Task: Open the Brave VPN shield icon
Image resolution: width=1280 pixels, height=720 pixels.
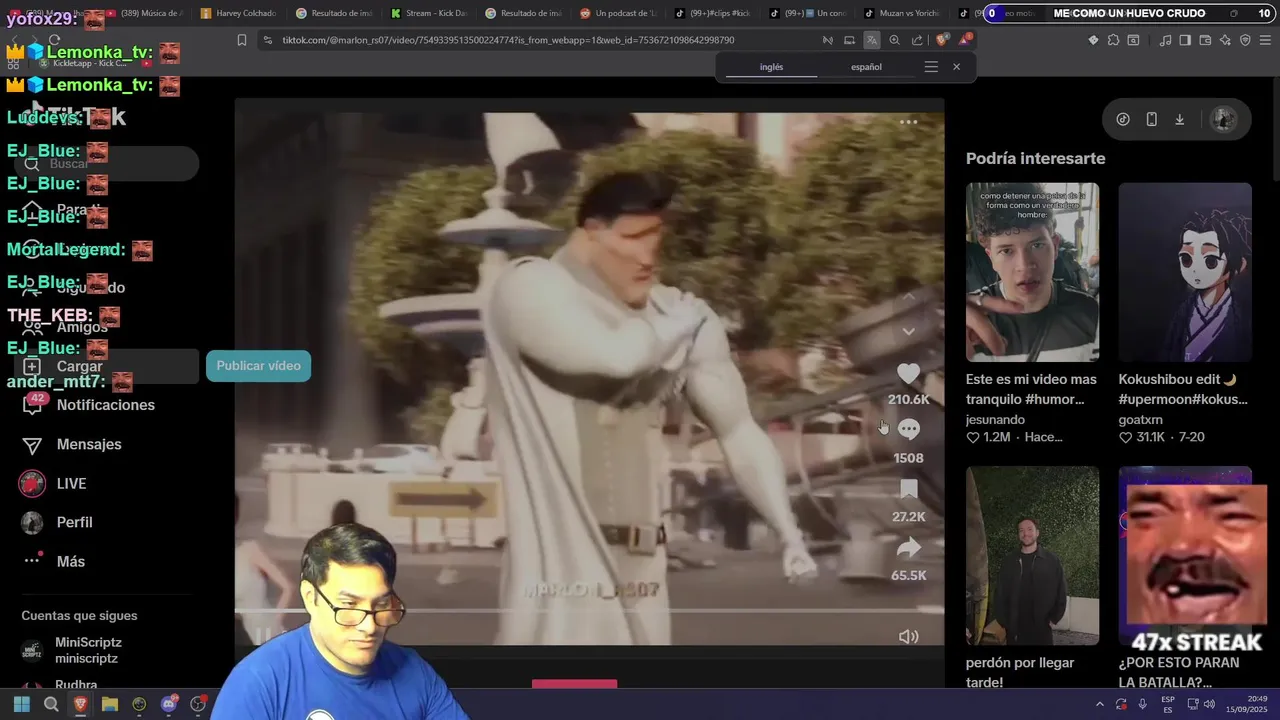Action: click(1245, 40)
